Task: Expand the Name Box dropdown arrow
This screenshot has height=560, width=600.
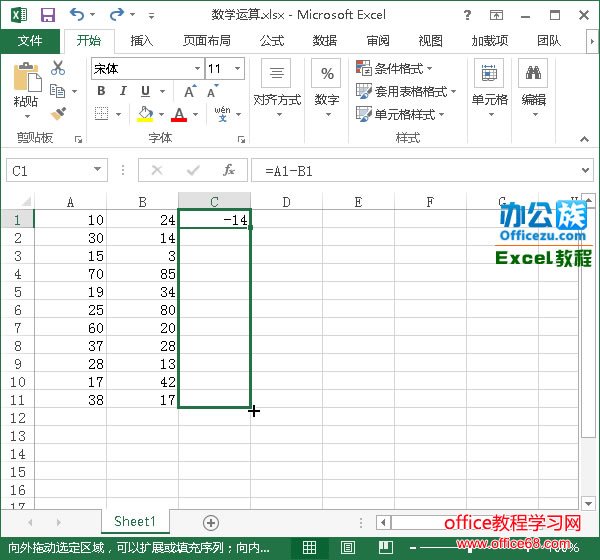Action: [98, 170]
